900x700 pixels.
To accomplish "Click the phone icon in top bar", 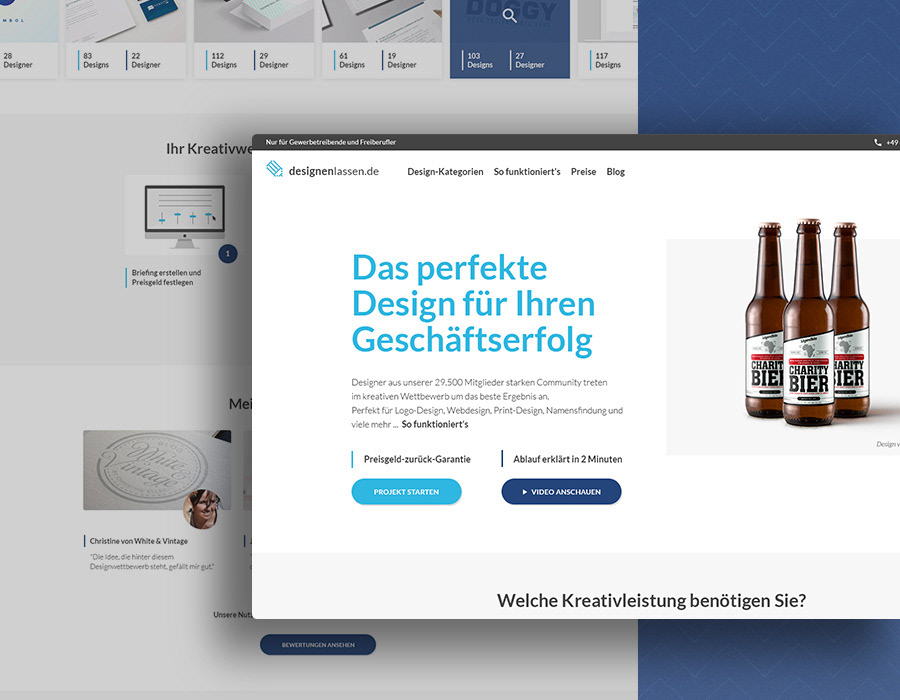I will click(x=878, y=142).
